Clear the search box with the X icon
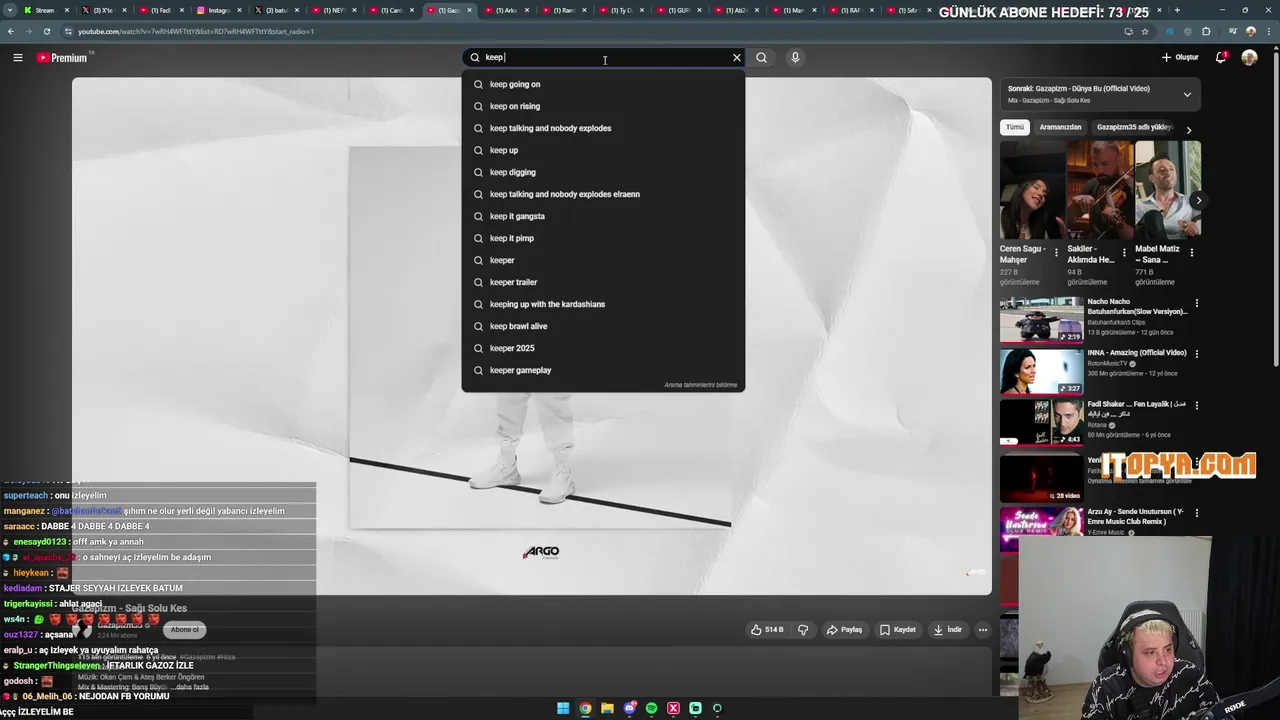 pos(737,57)
